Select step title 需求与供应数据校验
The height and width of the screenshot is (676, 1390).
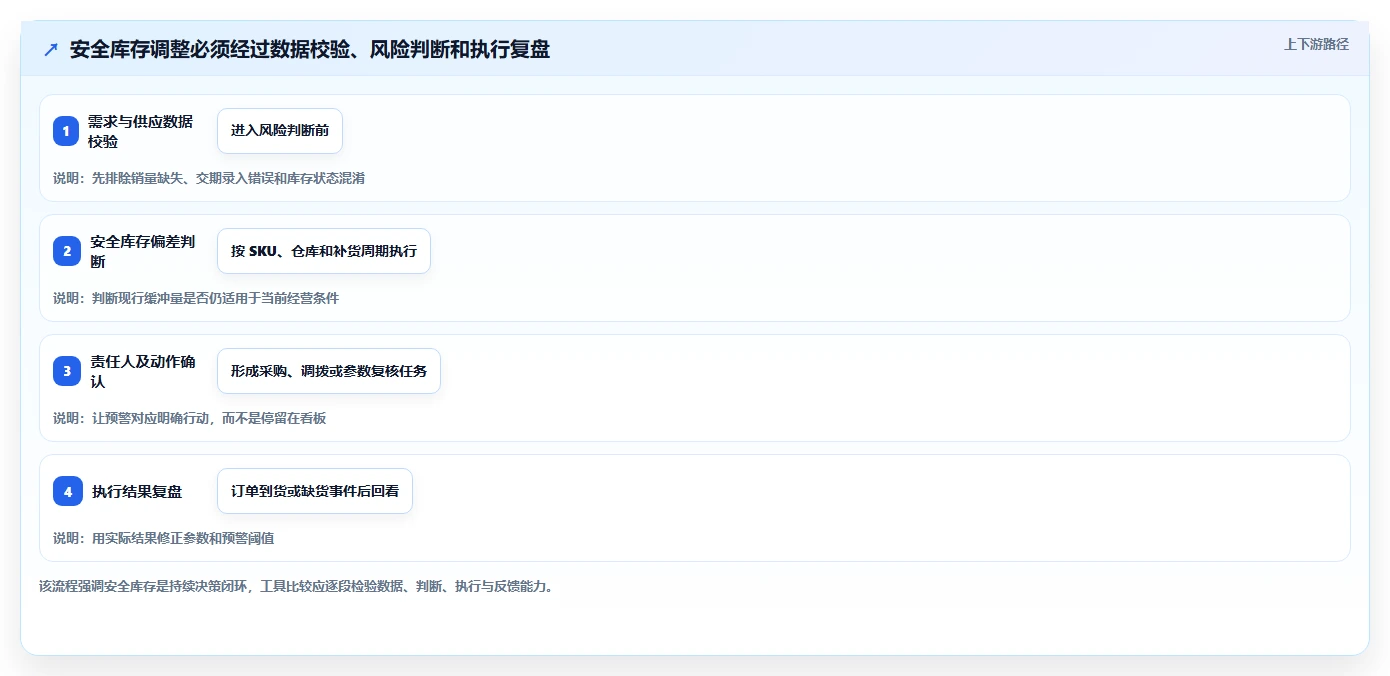coord(140,131)
